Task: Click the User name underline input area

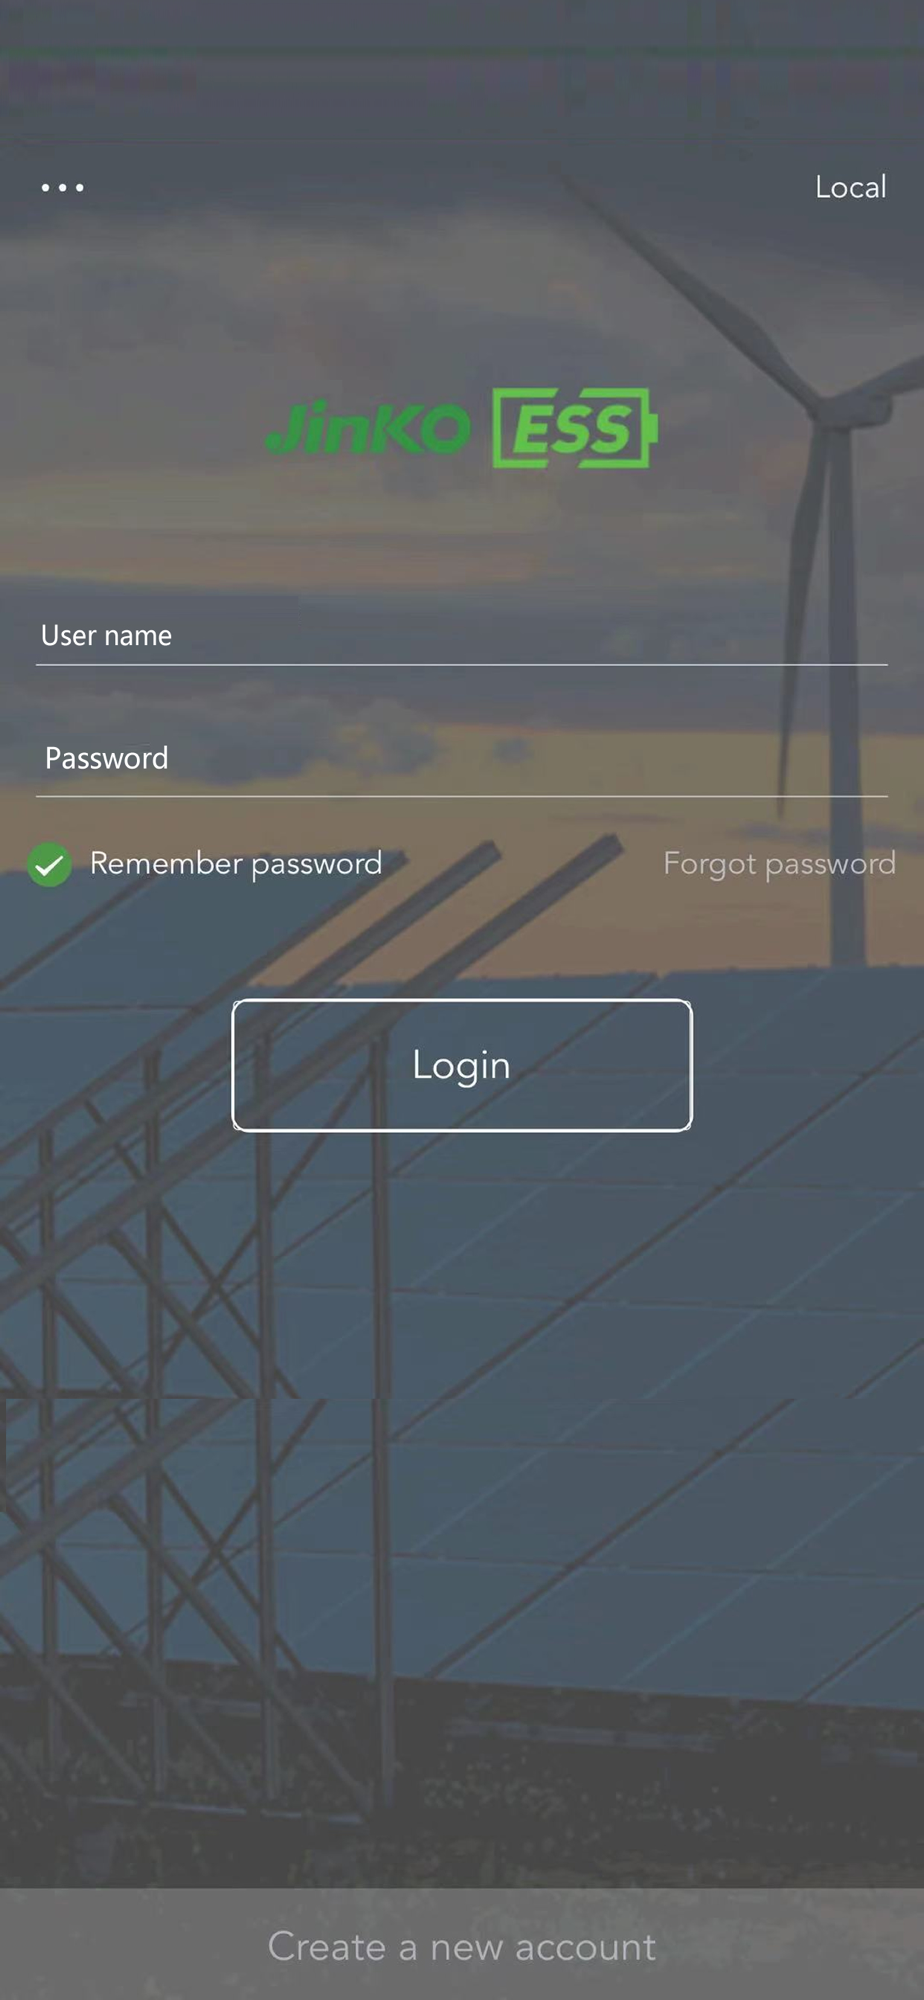Action: [462, 636]
